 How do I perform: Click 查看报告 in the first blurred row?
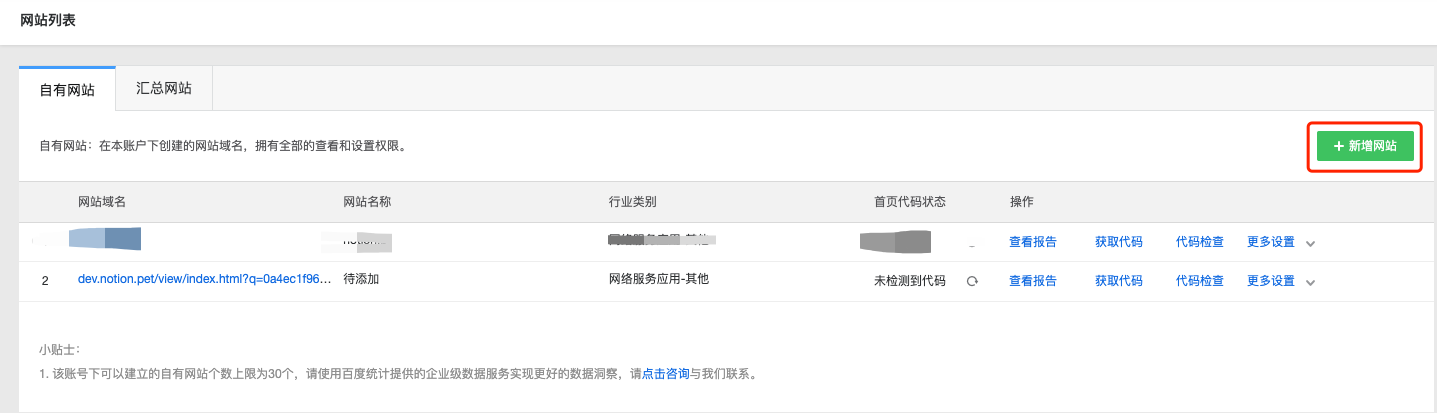(1033, 242)
